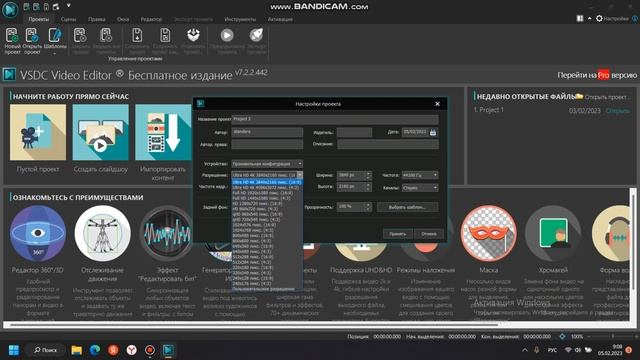Image resolution: width=640 pixels, height=360 pixels.
Task: Open Microsoft Edge from the taskbar
Action: (95, 350)
